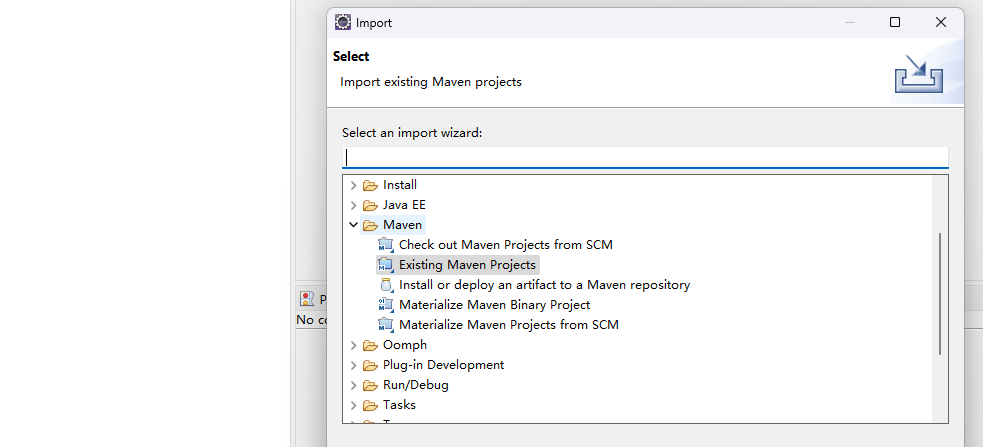Select the Java EE tree label
Screen dimensions: 983x447
404,205
